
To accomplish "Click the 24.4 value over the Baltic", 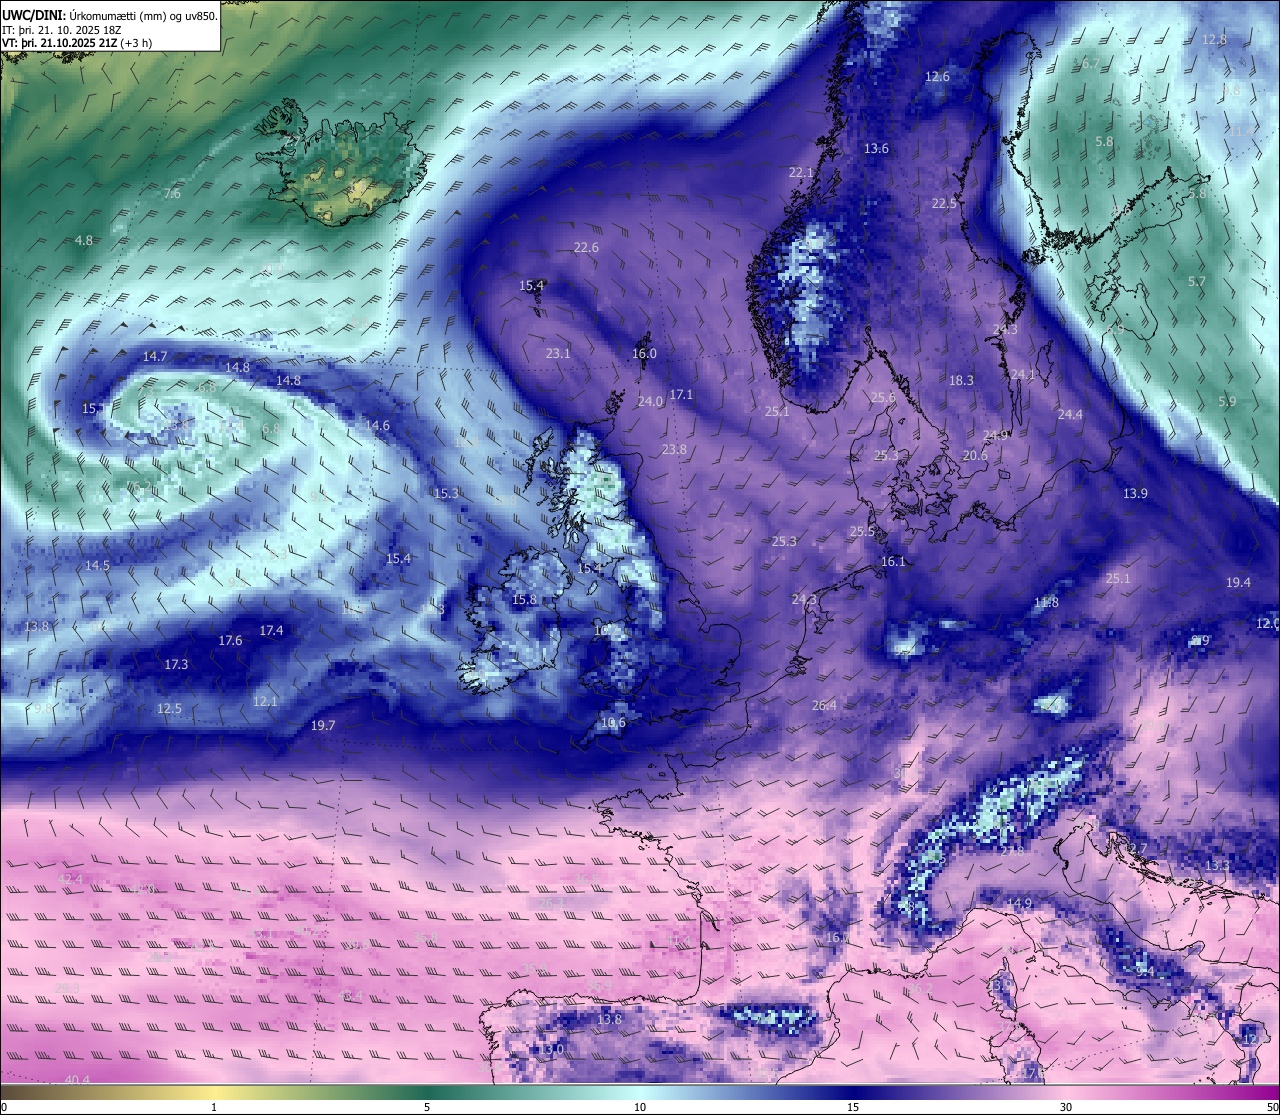I will point(1070,415).
